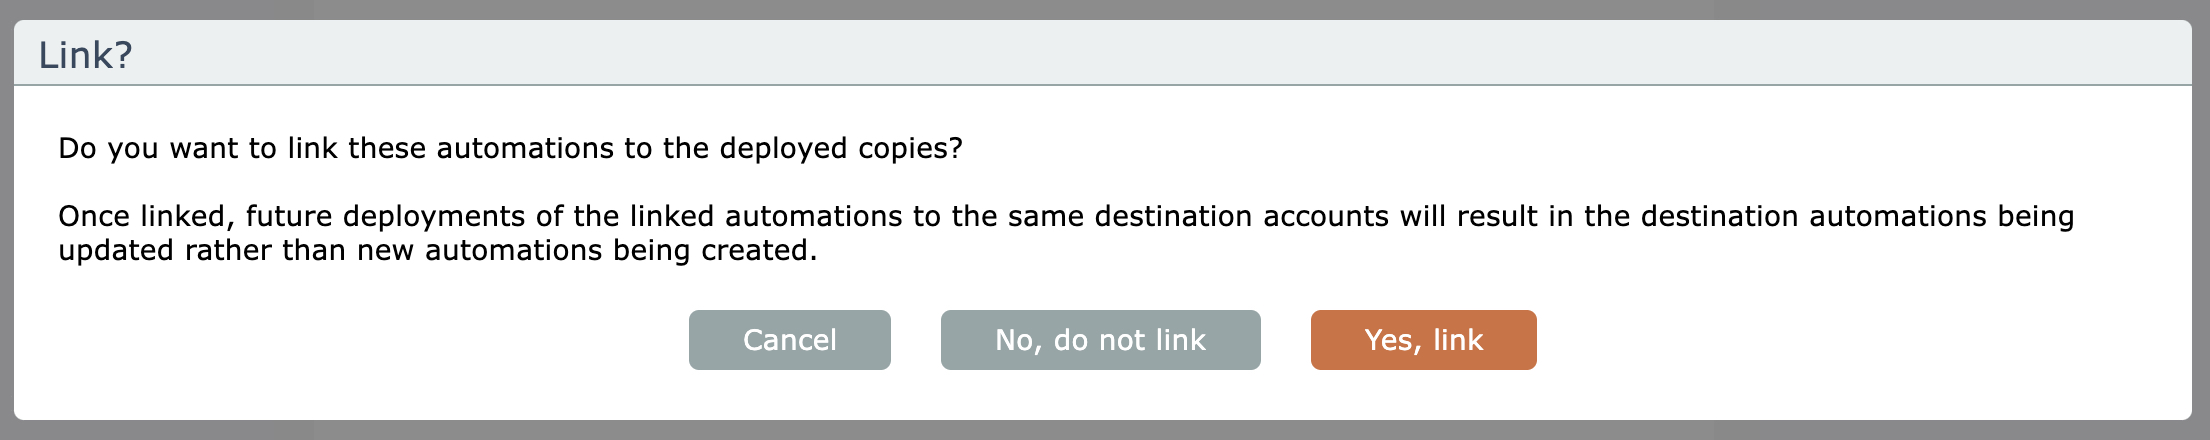Image resolution: width=2210 pixels, height=440 pixels.
Task: Click the dimmed background outside the dialog
Action: point(1100,431)
